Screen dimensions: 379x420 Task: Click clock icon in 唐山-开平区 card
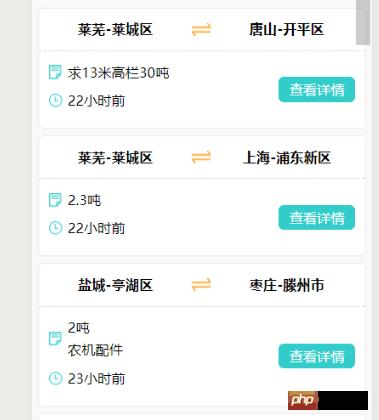(x=55, y=100)
